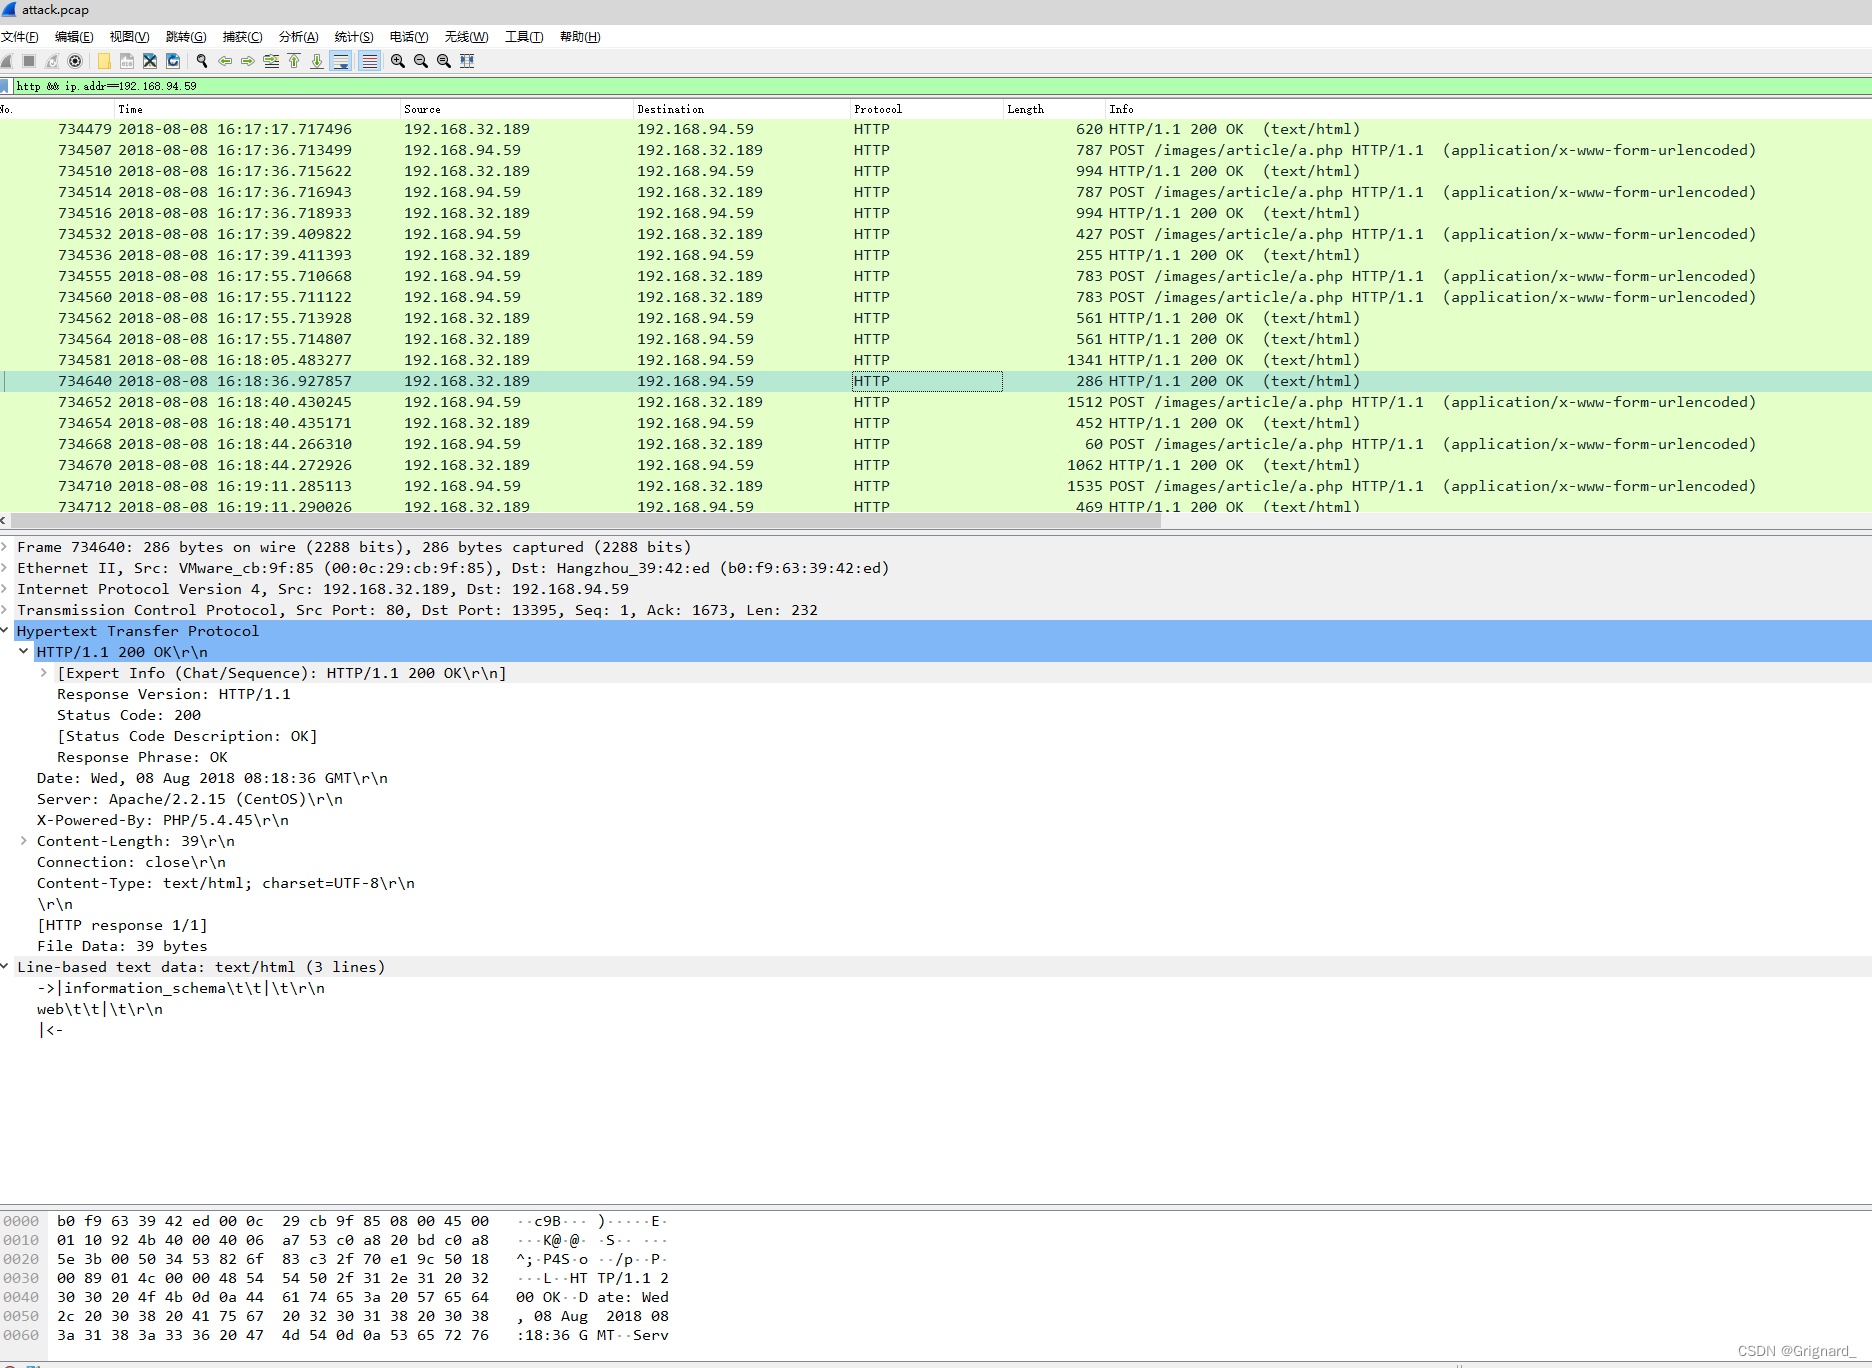The image size is (1872, 1368).
Task: Sort packets by Protocol column
Action: point(927,109)
